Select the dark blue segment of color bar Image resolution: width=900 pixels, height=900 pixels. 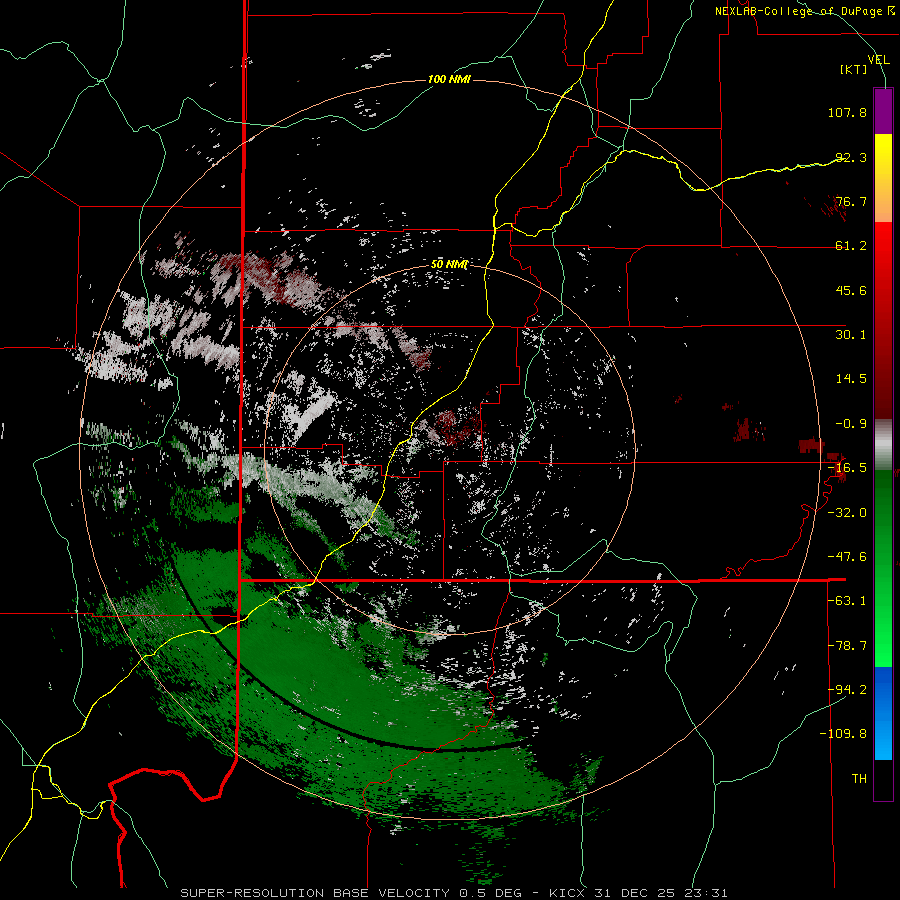(x=883, y=689)
